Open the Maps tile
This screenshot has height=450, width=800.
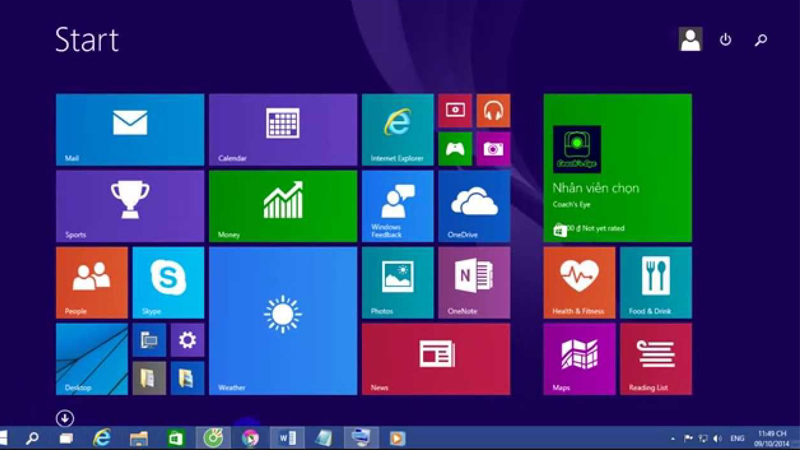click(x=580, y=359)
